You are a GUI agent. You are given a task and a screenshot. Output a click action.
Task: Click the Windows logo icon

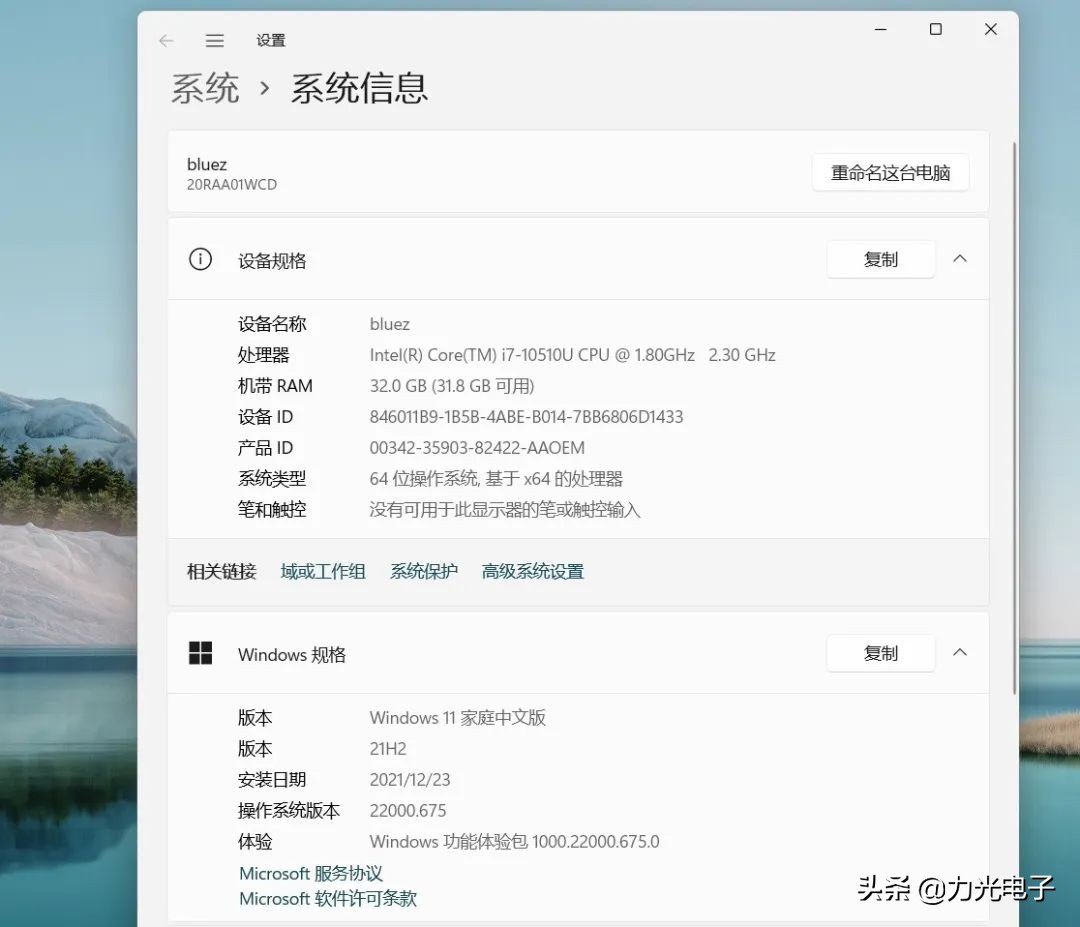point(200,653)
